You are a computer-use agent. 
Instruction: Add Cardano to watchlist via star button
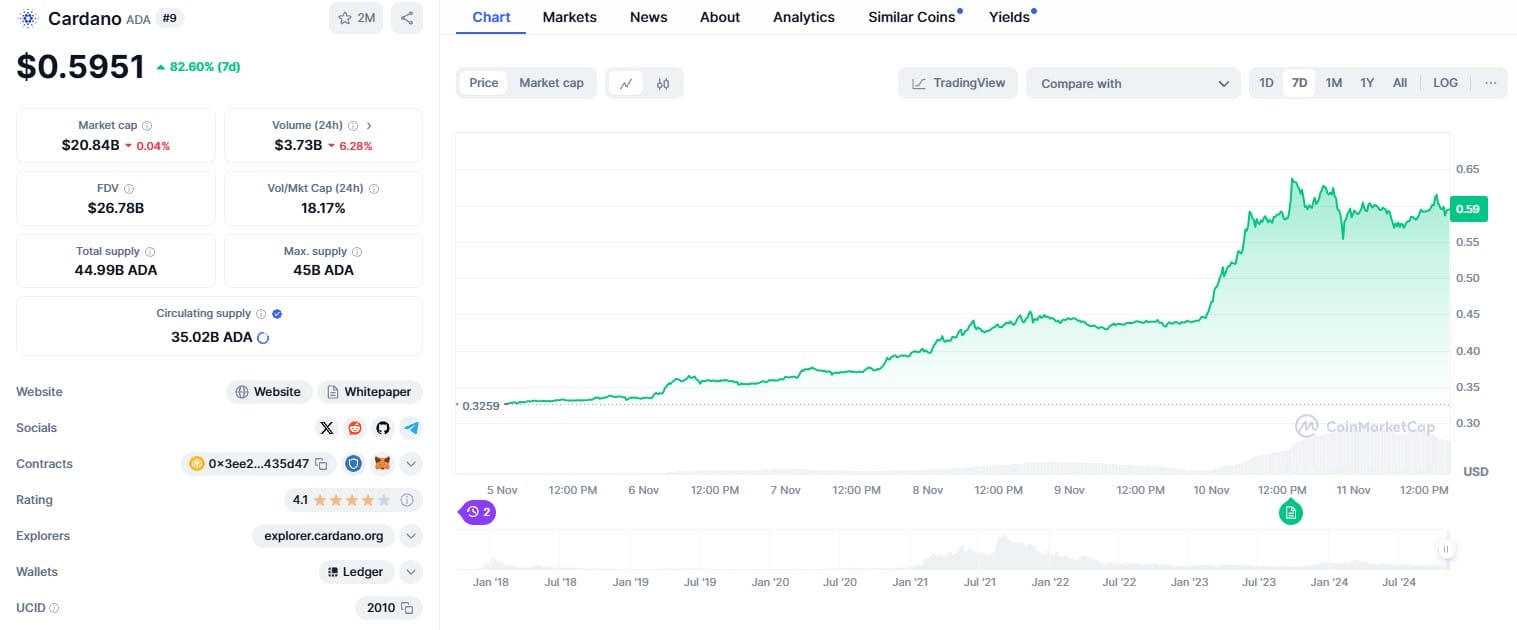356,18
